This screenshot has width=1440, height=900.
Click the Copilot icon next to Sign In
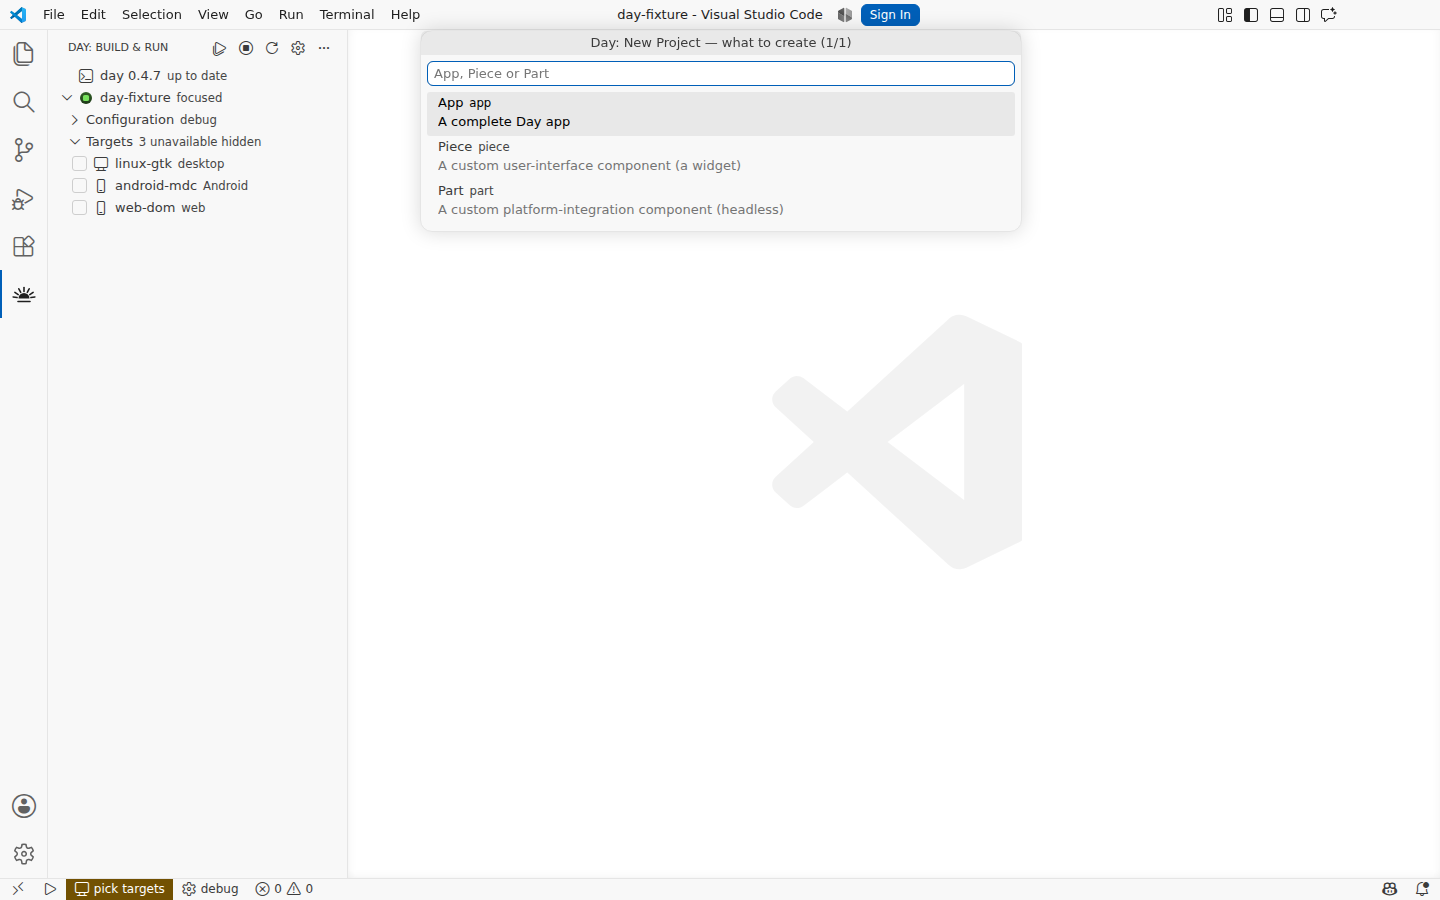845,15
